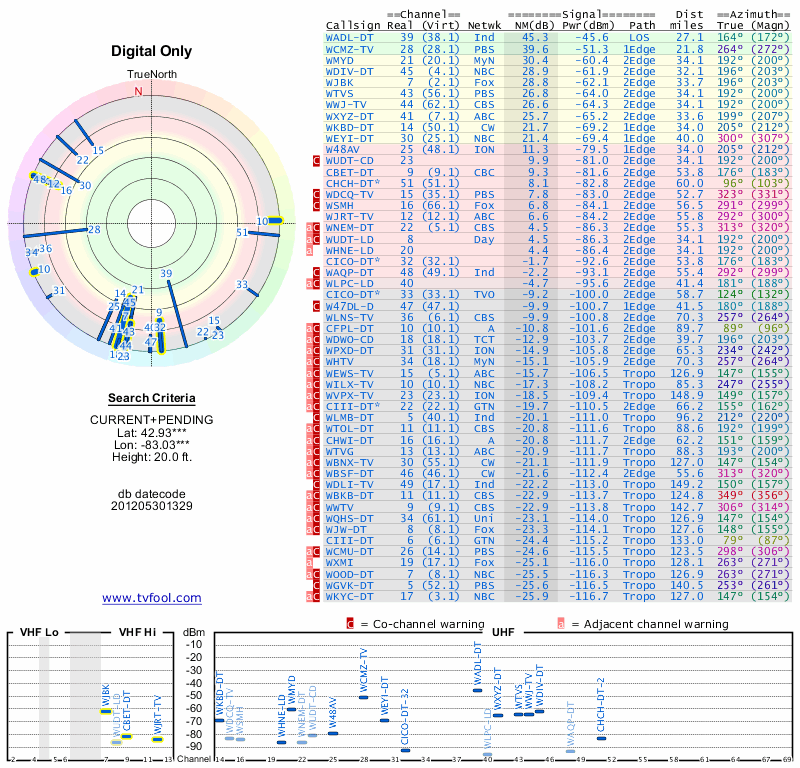The height and width of the screenshot is (768, 800).
Task: Click the channel 33 marker on the radar plot
Action: point(253,292)
